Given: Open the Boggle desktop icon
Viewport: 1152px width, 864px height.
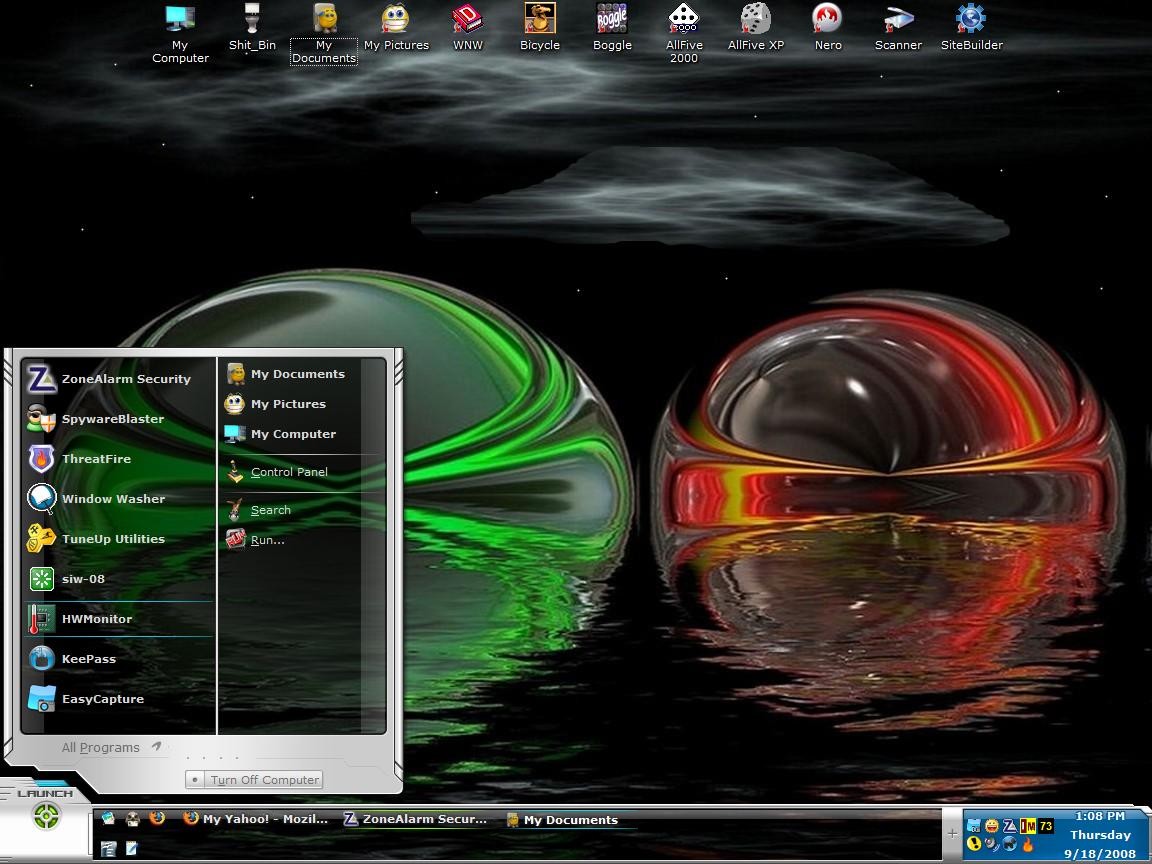Looking at the screenshot, I should point(612,27).
